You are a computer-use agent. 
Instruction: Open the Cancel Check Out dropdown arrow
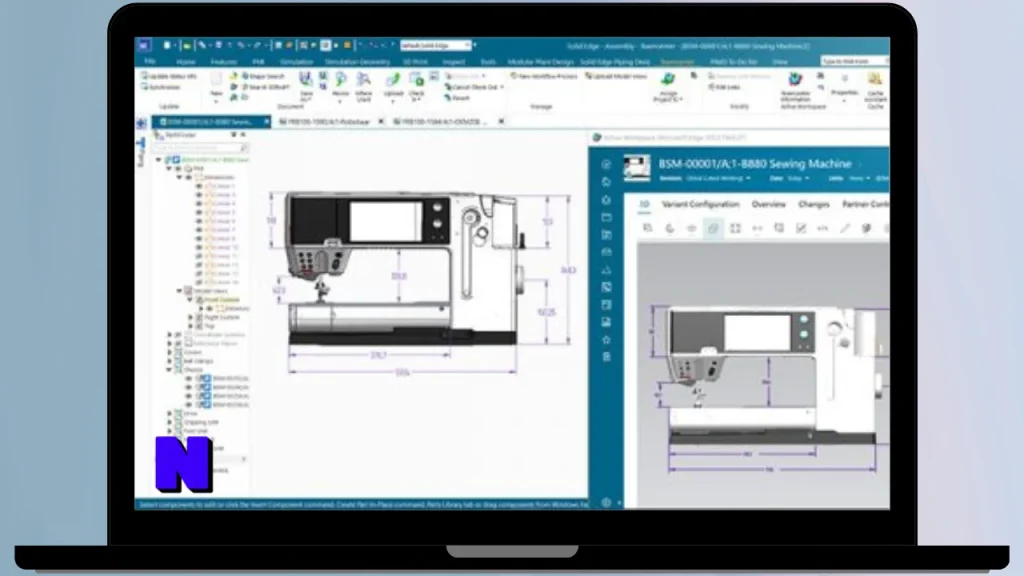(x=502, y=87)
